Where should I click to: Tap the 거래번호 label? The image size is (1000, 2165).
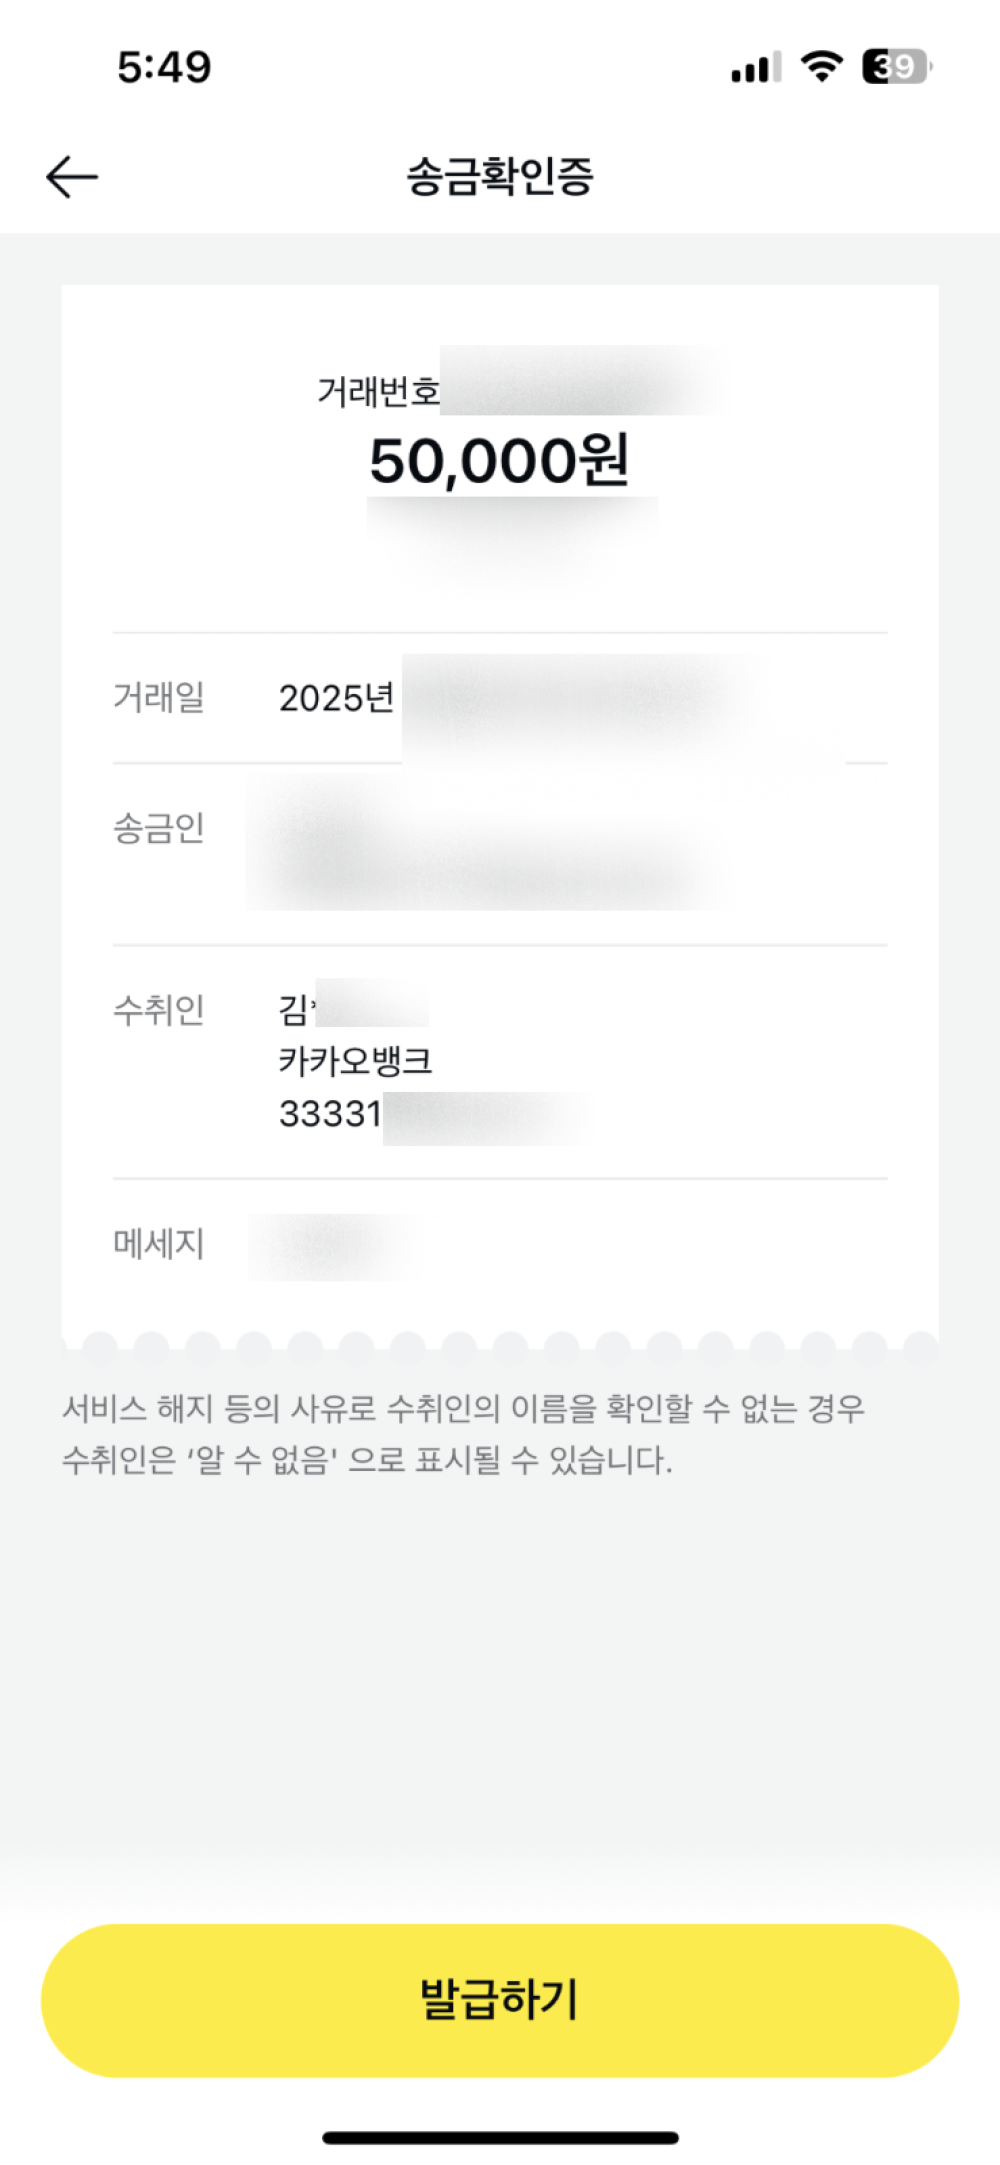378,392
